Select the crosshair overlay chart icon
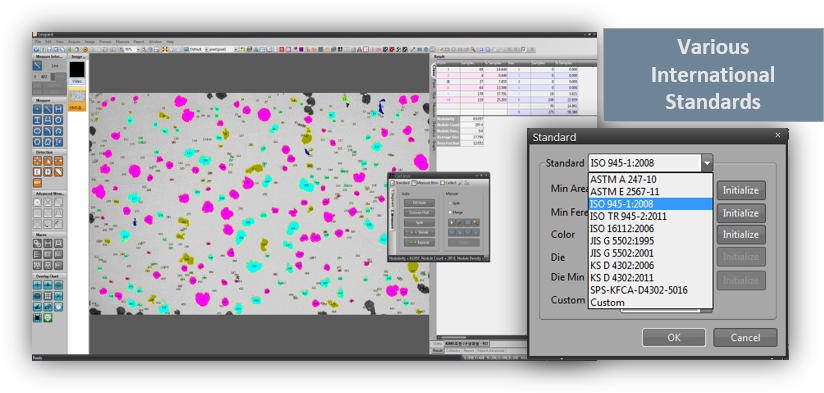The height and width of the screenshot is (393, 824). pos(37,284)
